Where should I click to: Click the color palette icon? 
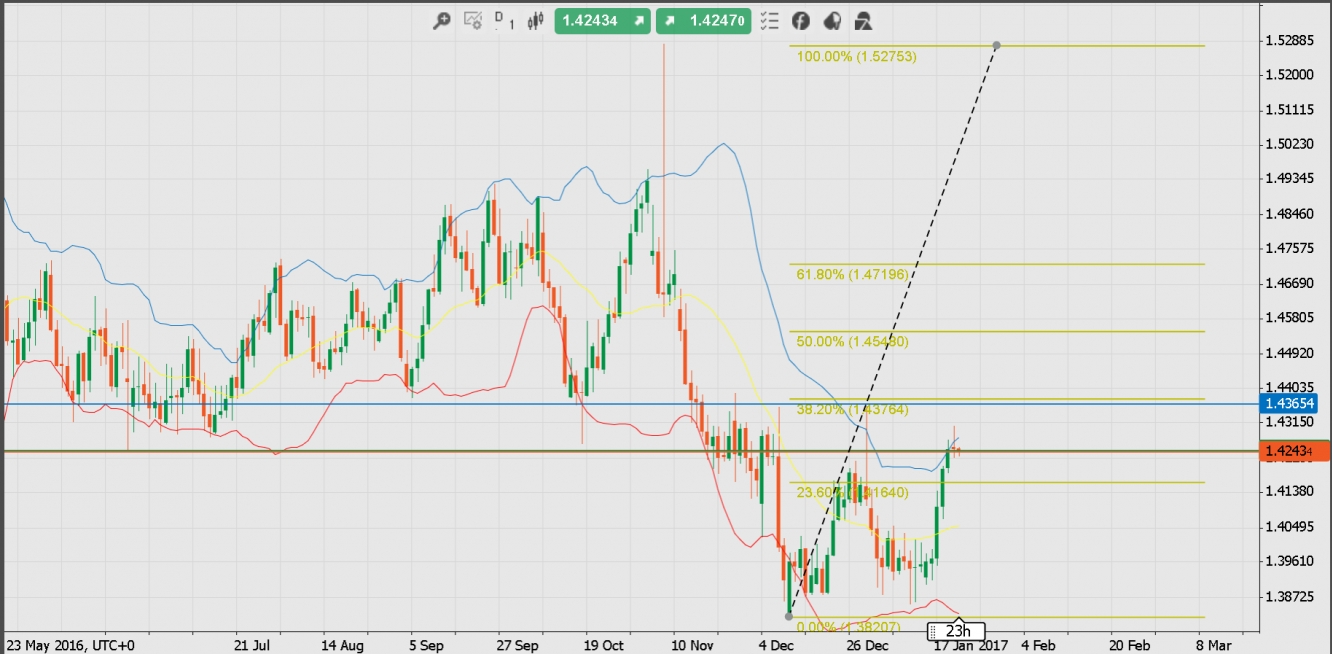[832, 20]
